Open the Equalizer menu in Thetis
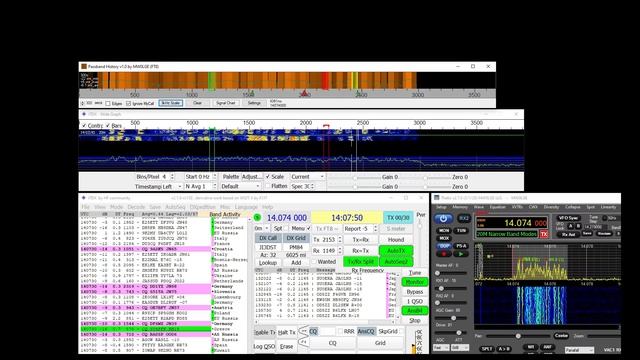Image resolution: width=640 pixels, height=360 pixels. coord(497,207)
